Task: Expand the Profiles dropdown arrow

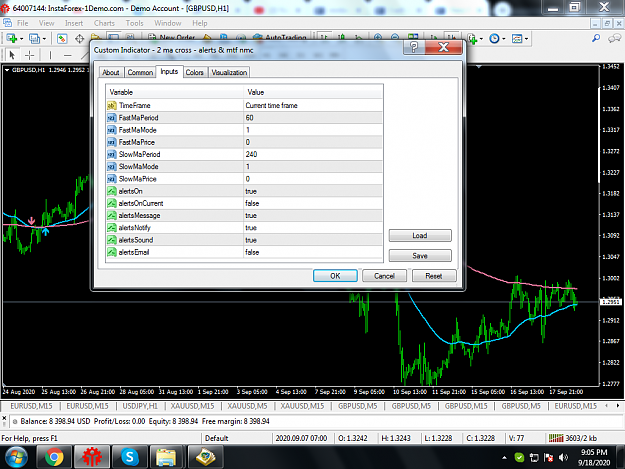Action: point(44,39)
